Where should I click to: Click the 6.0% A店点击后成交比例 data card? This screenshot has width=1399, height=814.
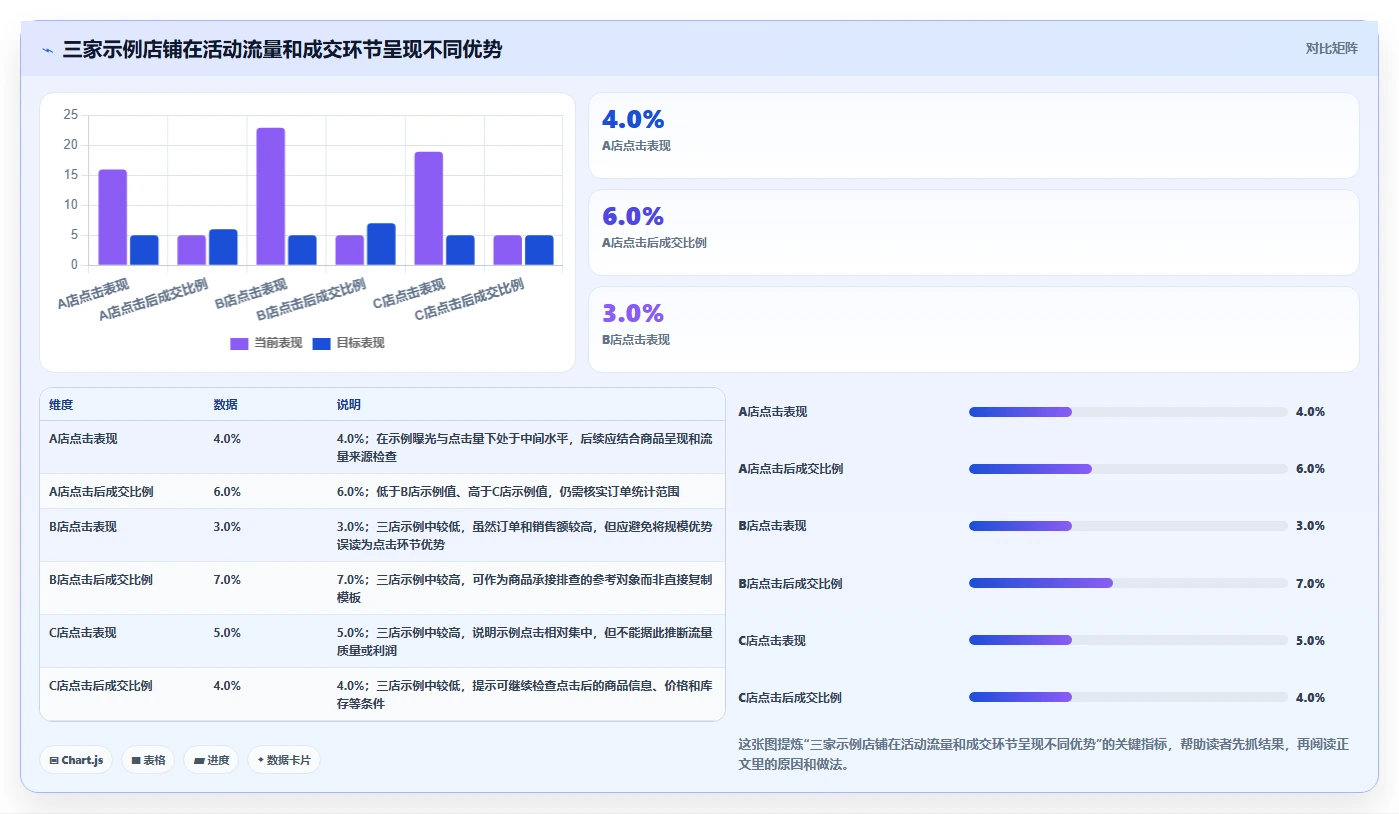click(974, 233)
